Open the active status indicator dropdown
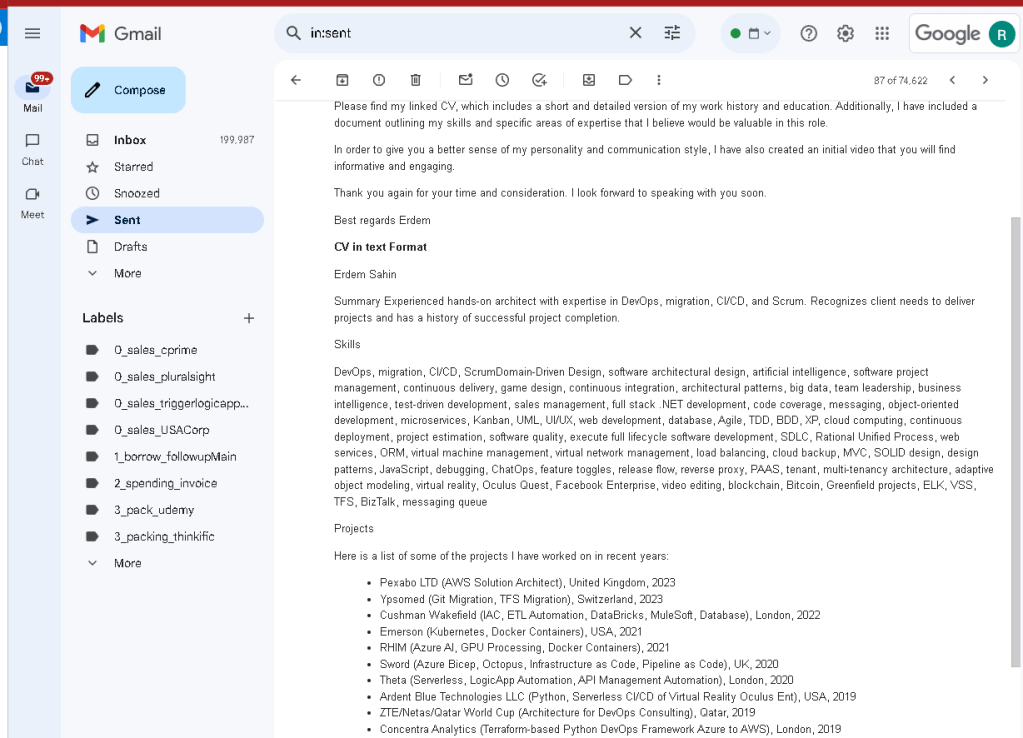This screenshot has height=738, width=1023. pyautogui.click(x=751, y=33)
